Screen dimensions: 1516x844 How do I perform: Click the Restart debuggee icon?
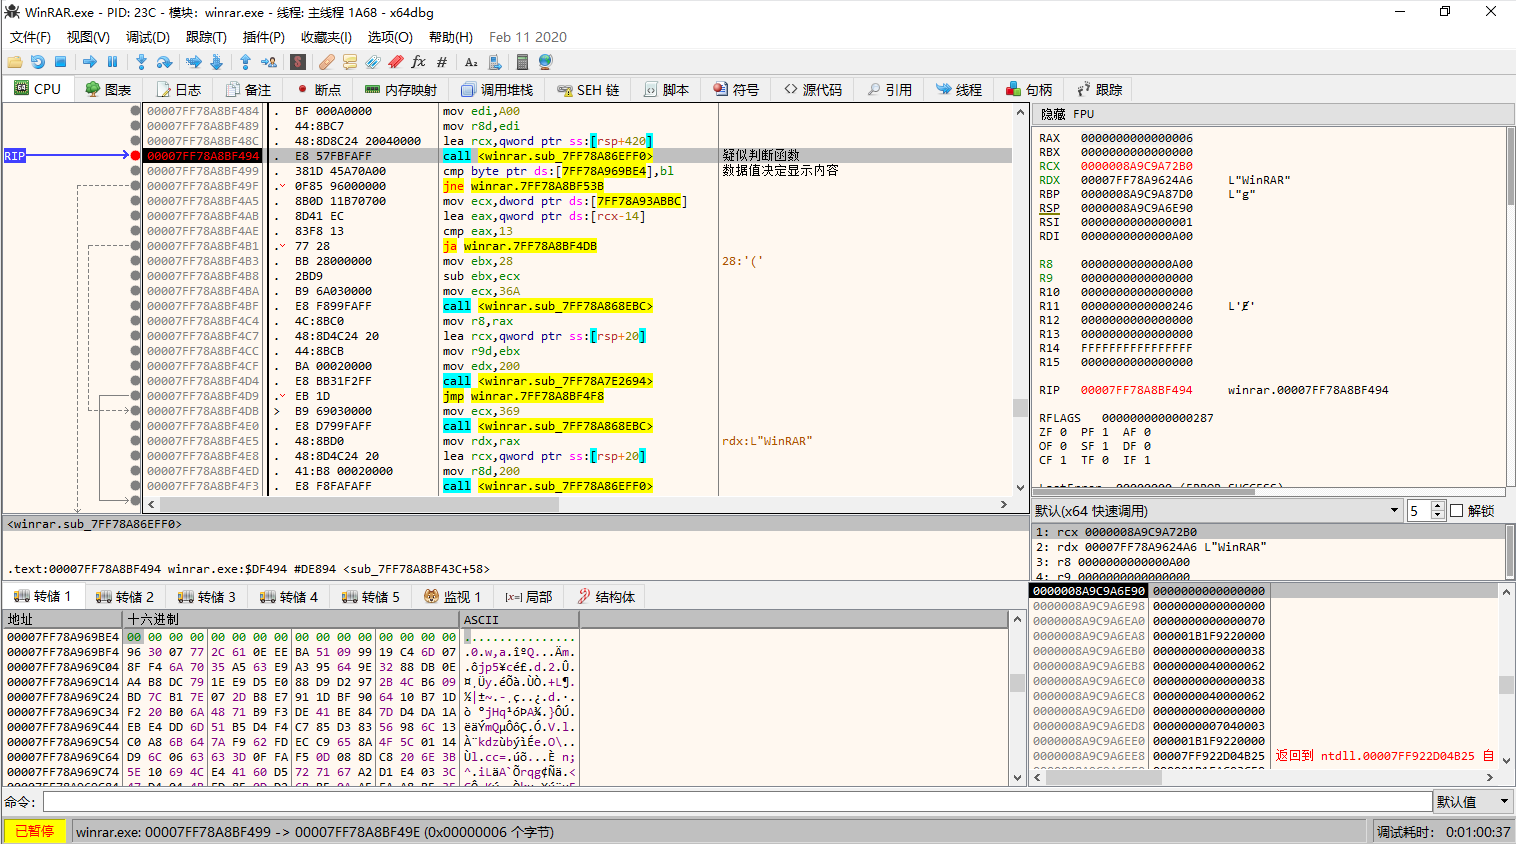(38, 62)
